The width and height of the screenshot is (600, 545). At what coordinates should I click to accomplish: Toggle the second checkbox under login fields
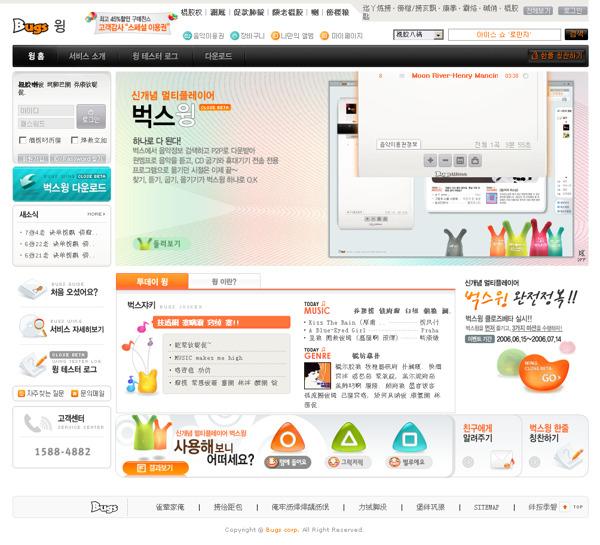[74, 141]
